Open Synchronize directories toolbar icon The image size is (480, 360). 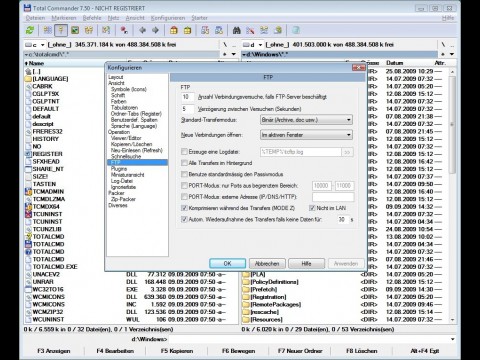tap(264, 30)
